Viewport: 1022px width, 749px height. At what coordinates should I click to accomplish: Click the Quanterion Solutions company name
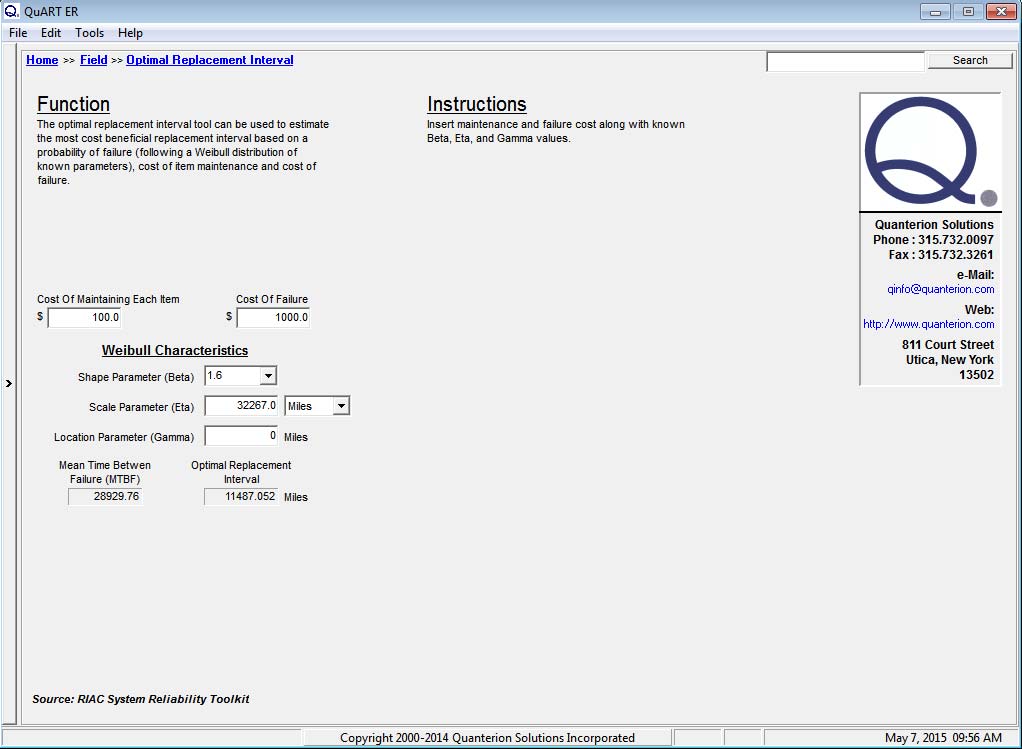point(934,225)
